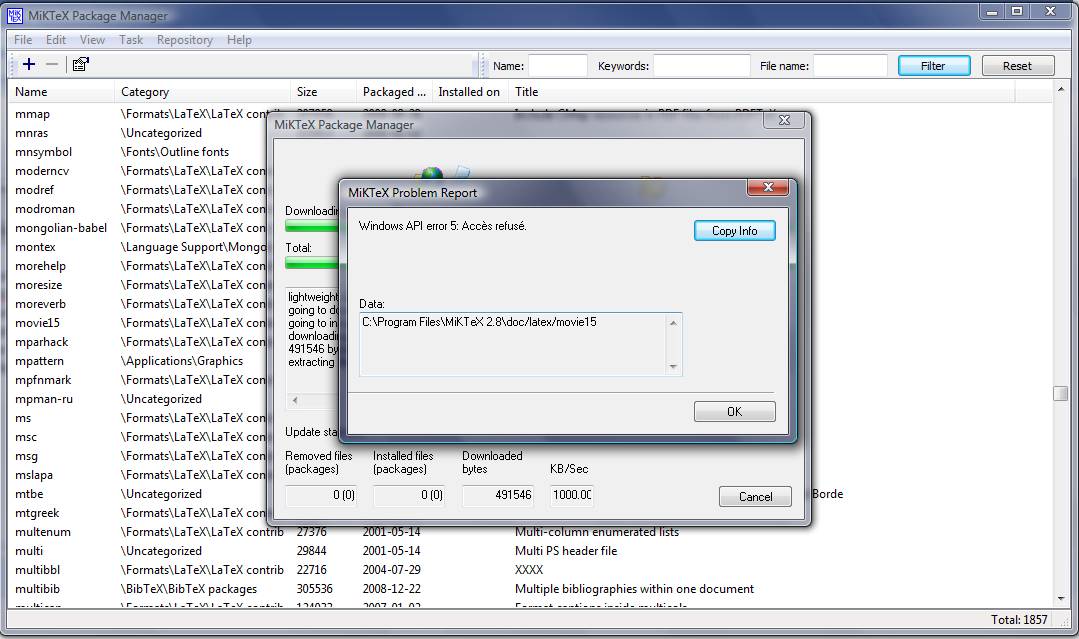Select the multenum package row
1079x639 pixels.
click(x=530, y=532)
